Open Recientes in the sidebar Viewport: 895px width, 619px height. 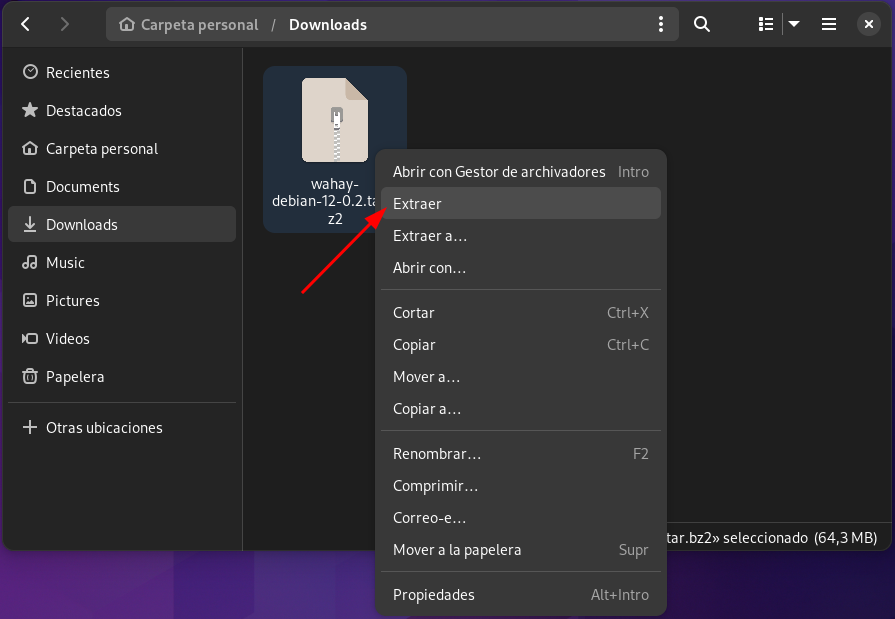pos(77,73)
